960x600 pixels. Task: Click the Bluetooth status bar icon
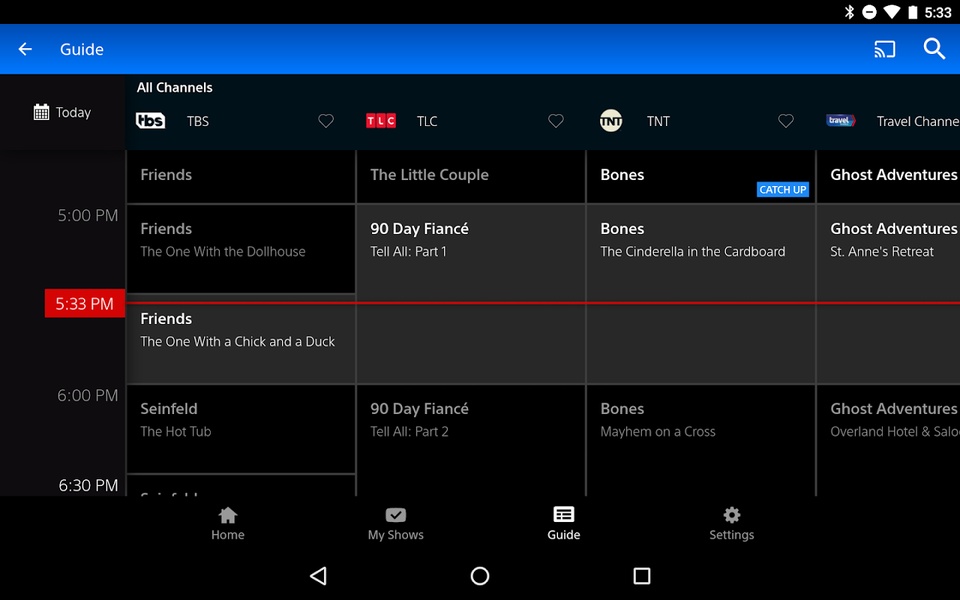tap(849, 12)
